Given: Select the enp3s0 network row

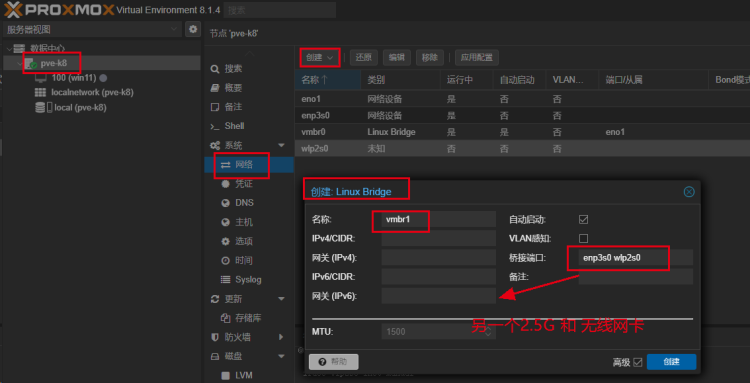Looking at the screenshot, I should (522, 116).
